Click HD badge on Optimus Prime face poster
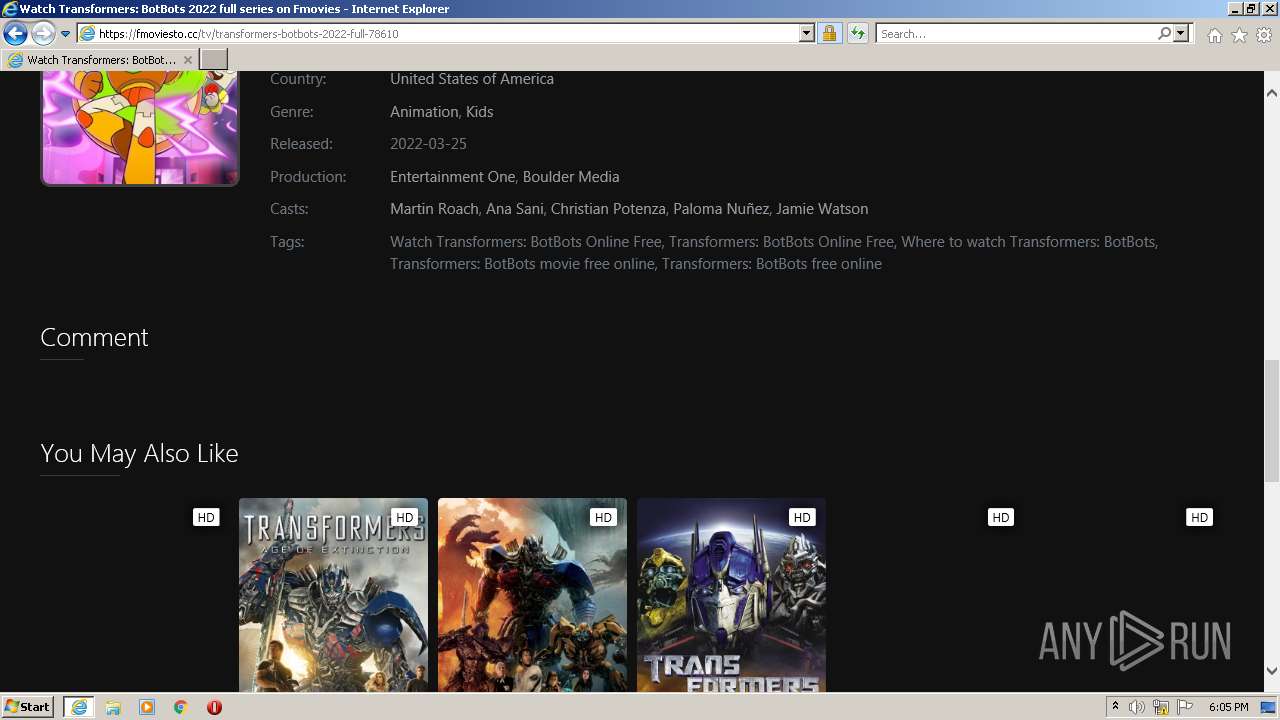1280x720 pixels. [802, 517]
